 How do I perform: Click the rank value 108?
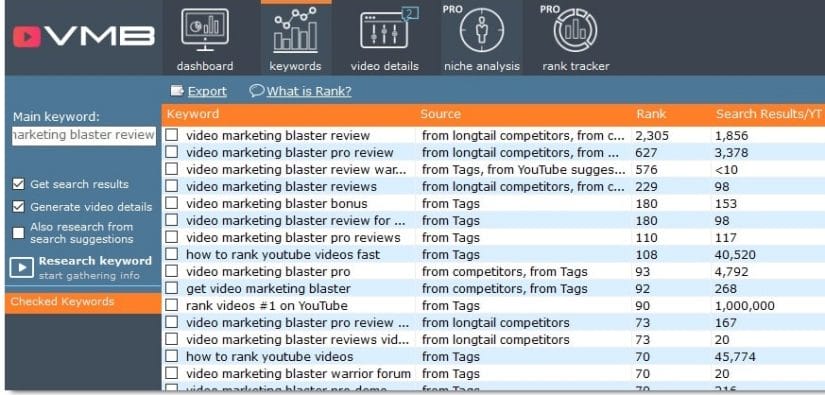tap(646, 255)
